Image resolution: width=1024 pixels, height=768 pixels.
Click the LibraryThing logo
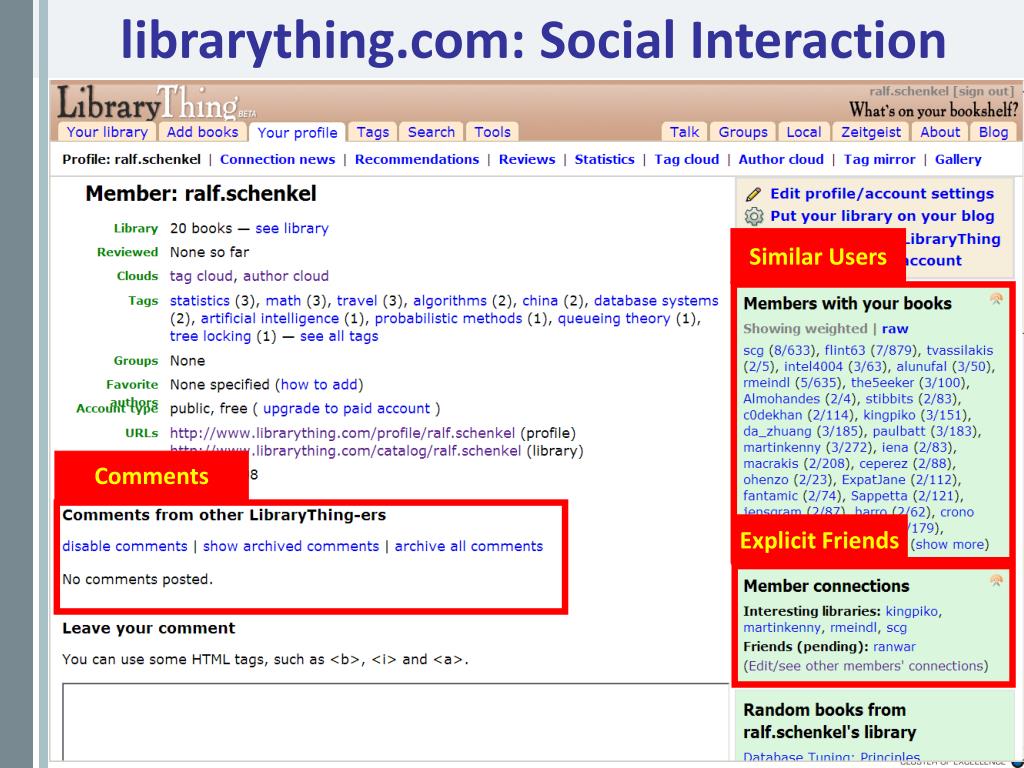click(157, 102)
